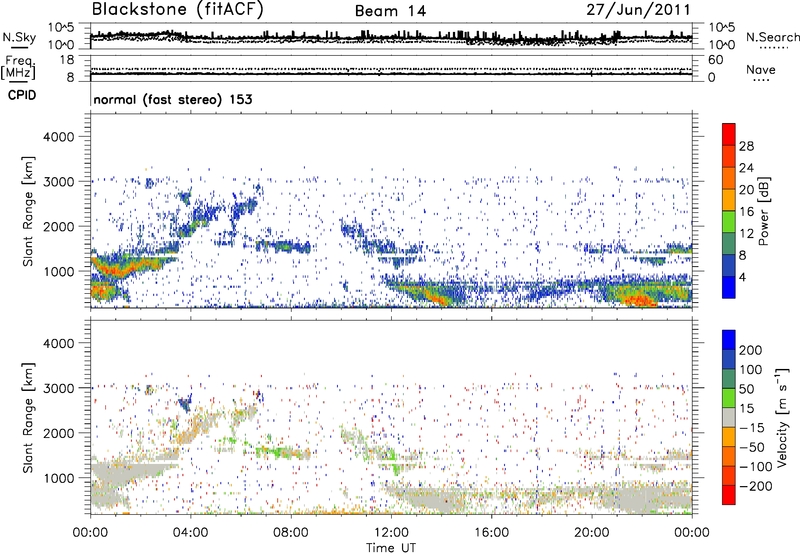Click the 20:00 time tick label
This screenshot has width=800, height=554.
coord(591,533)
